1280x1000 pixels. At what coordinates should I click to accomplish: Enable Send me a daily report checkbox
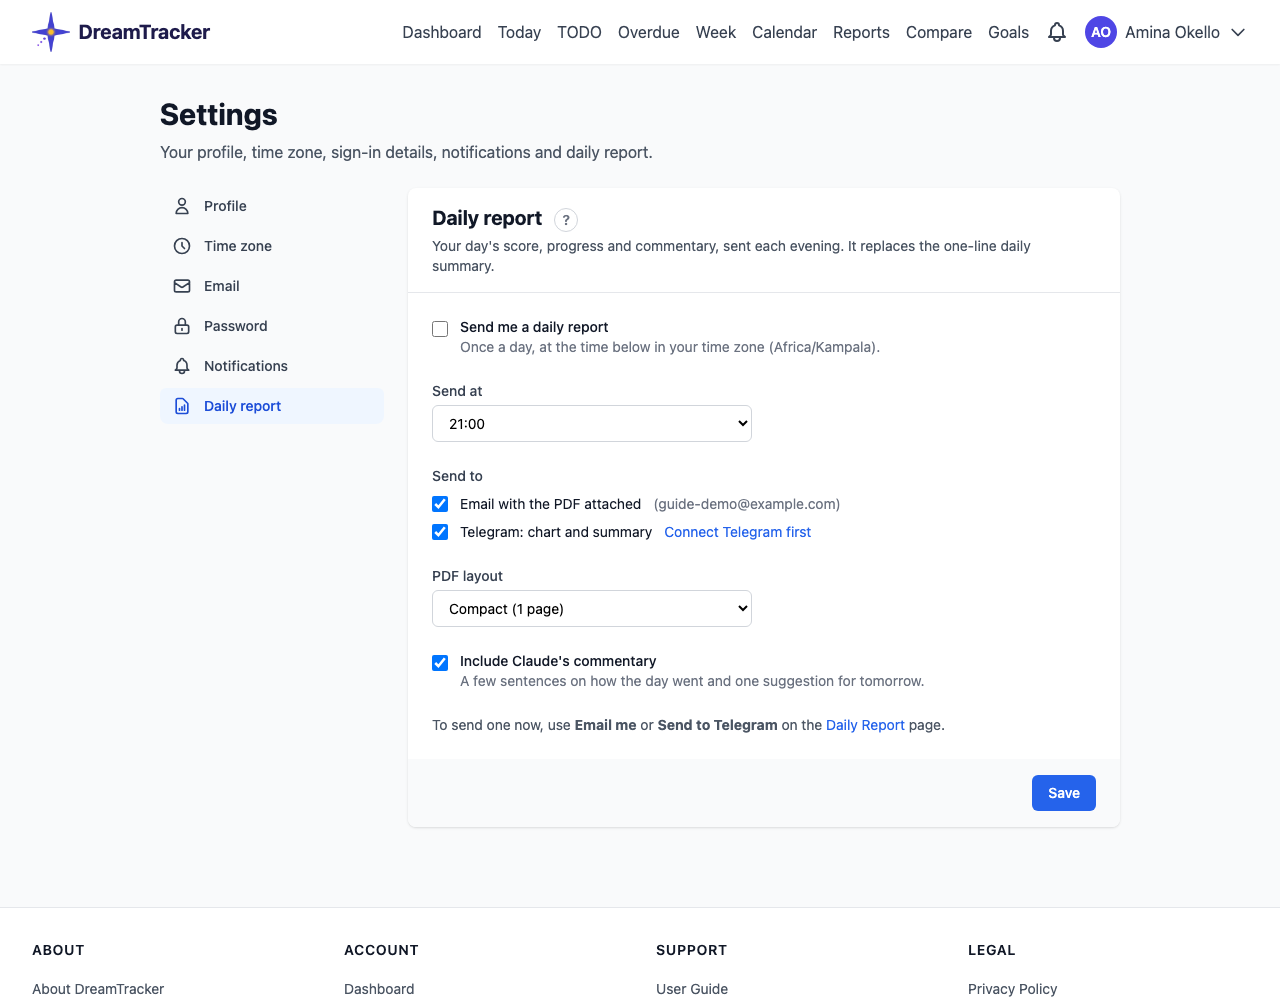[440, 329]
